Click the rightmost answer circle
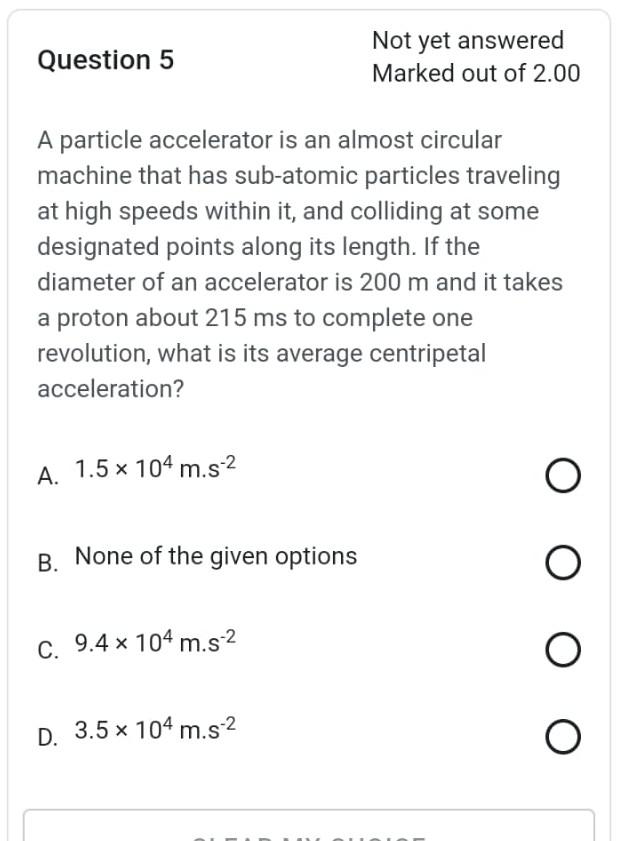629x841 pixels. [562, 475]
